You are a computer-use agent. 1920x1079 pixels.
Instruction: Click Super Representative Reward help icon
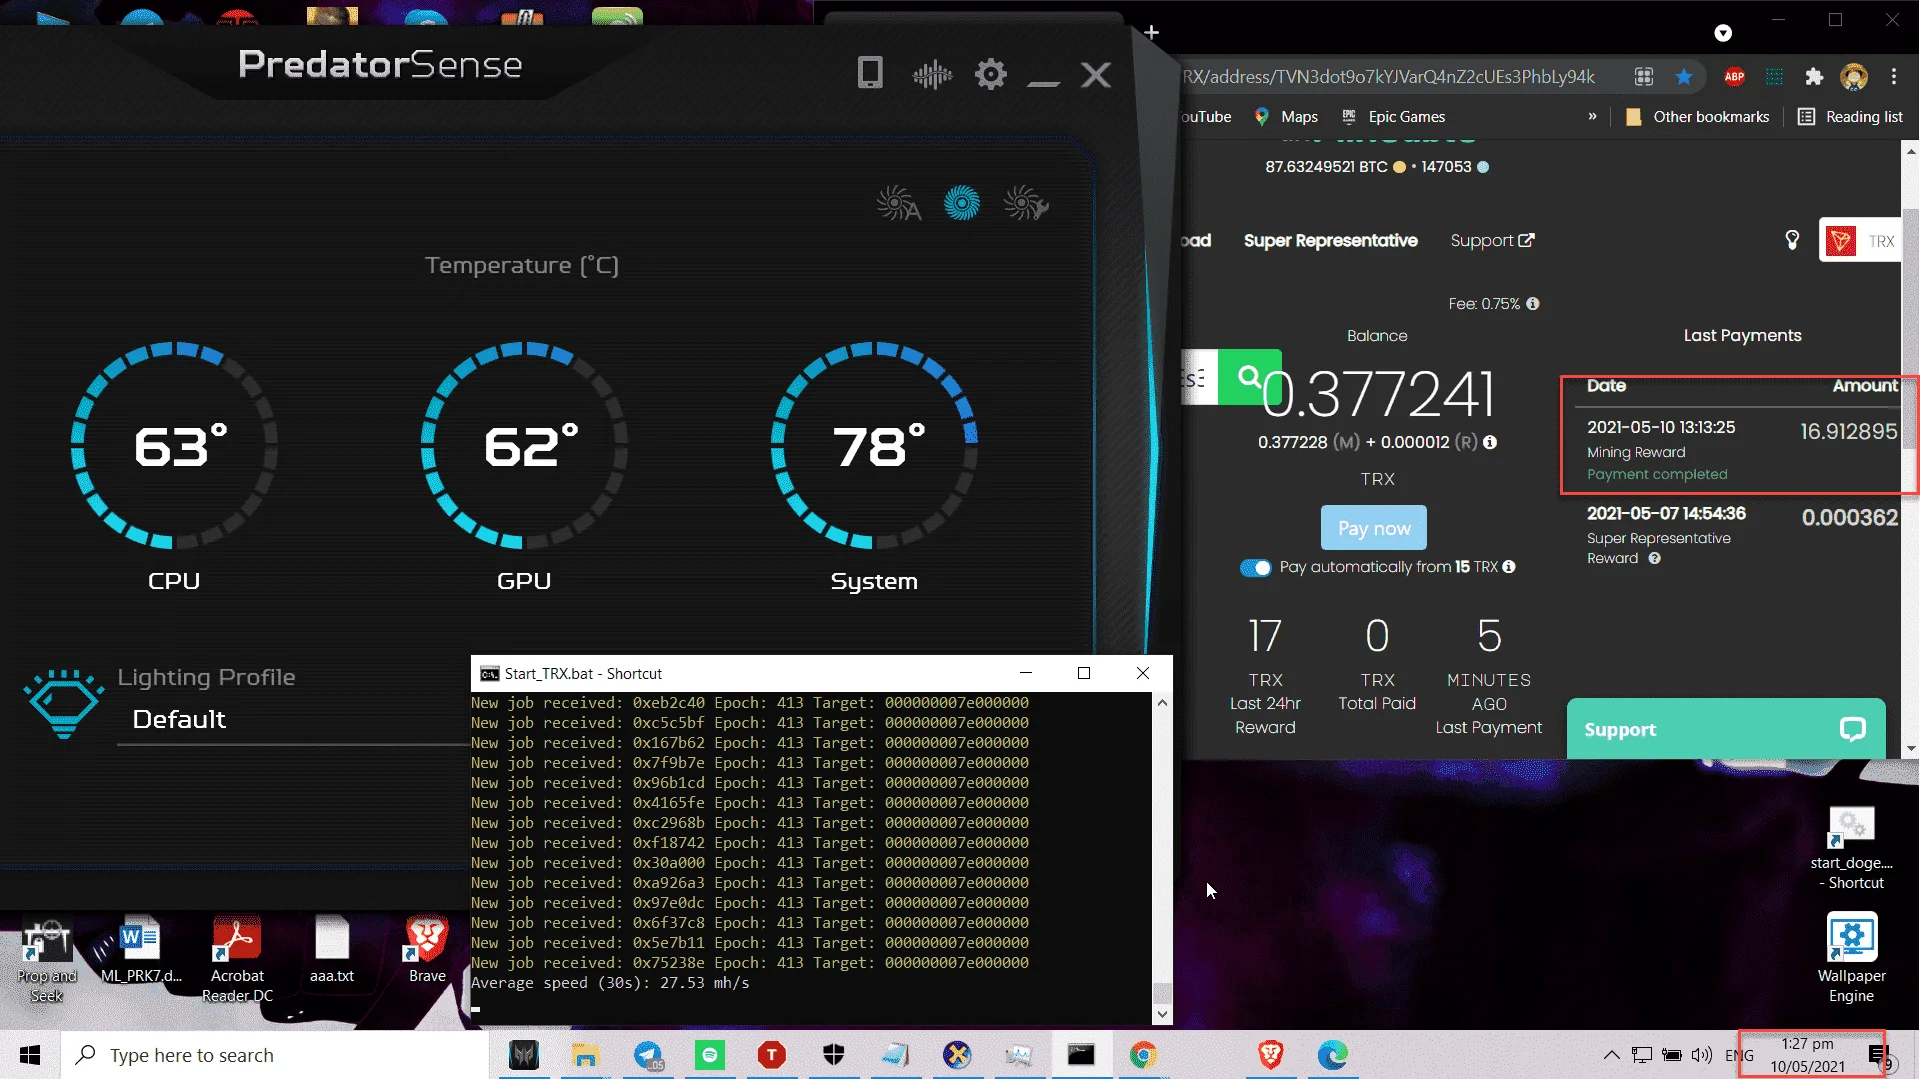click(1655, 559)
